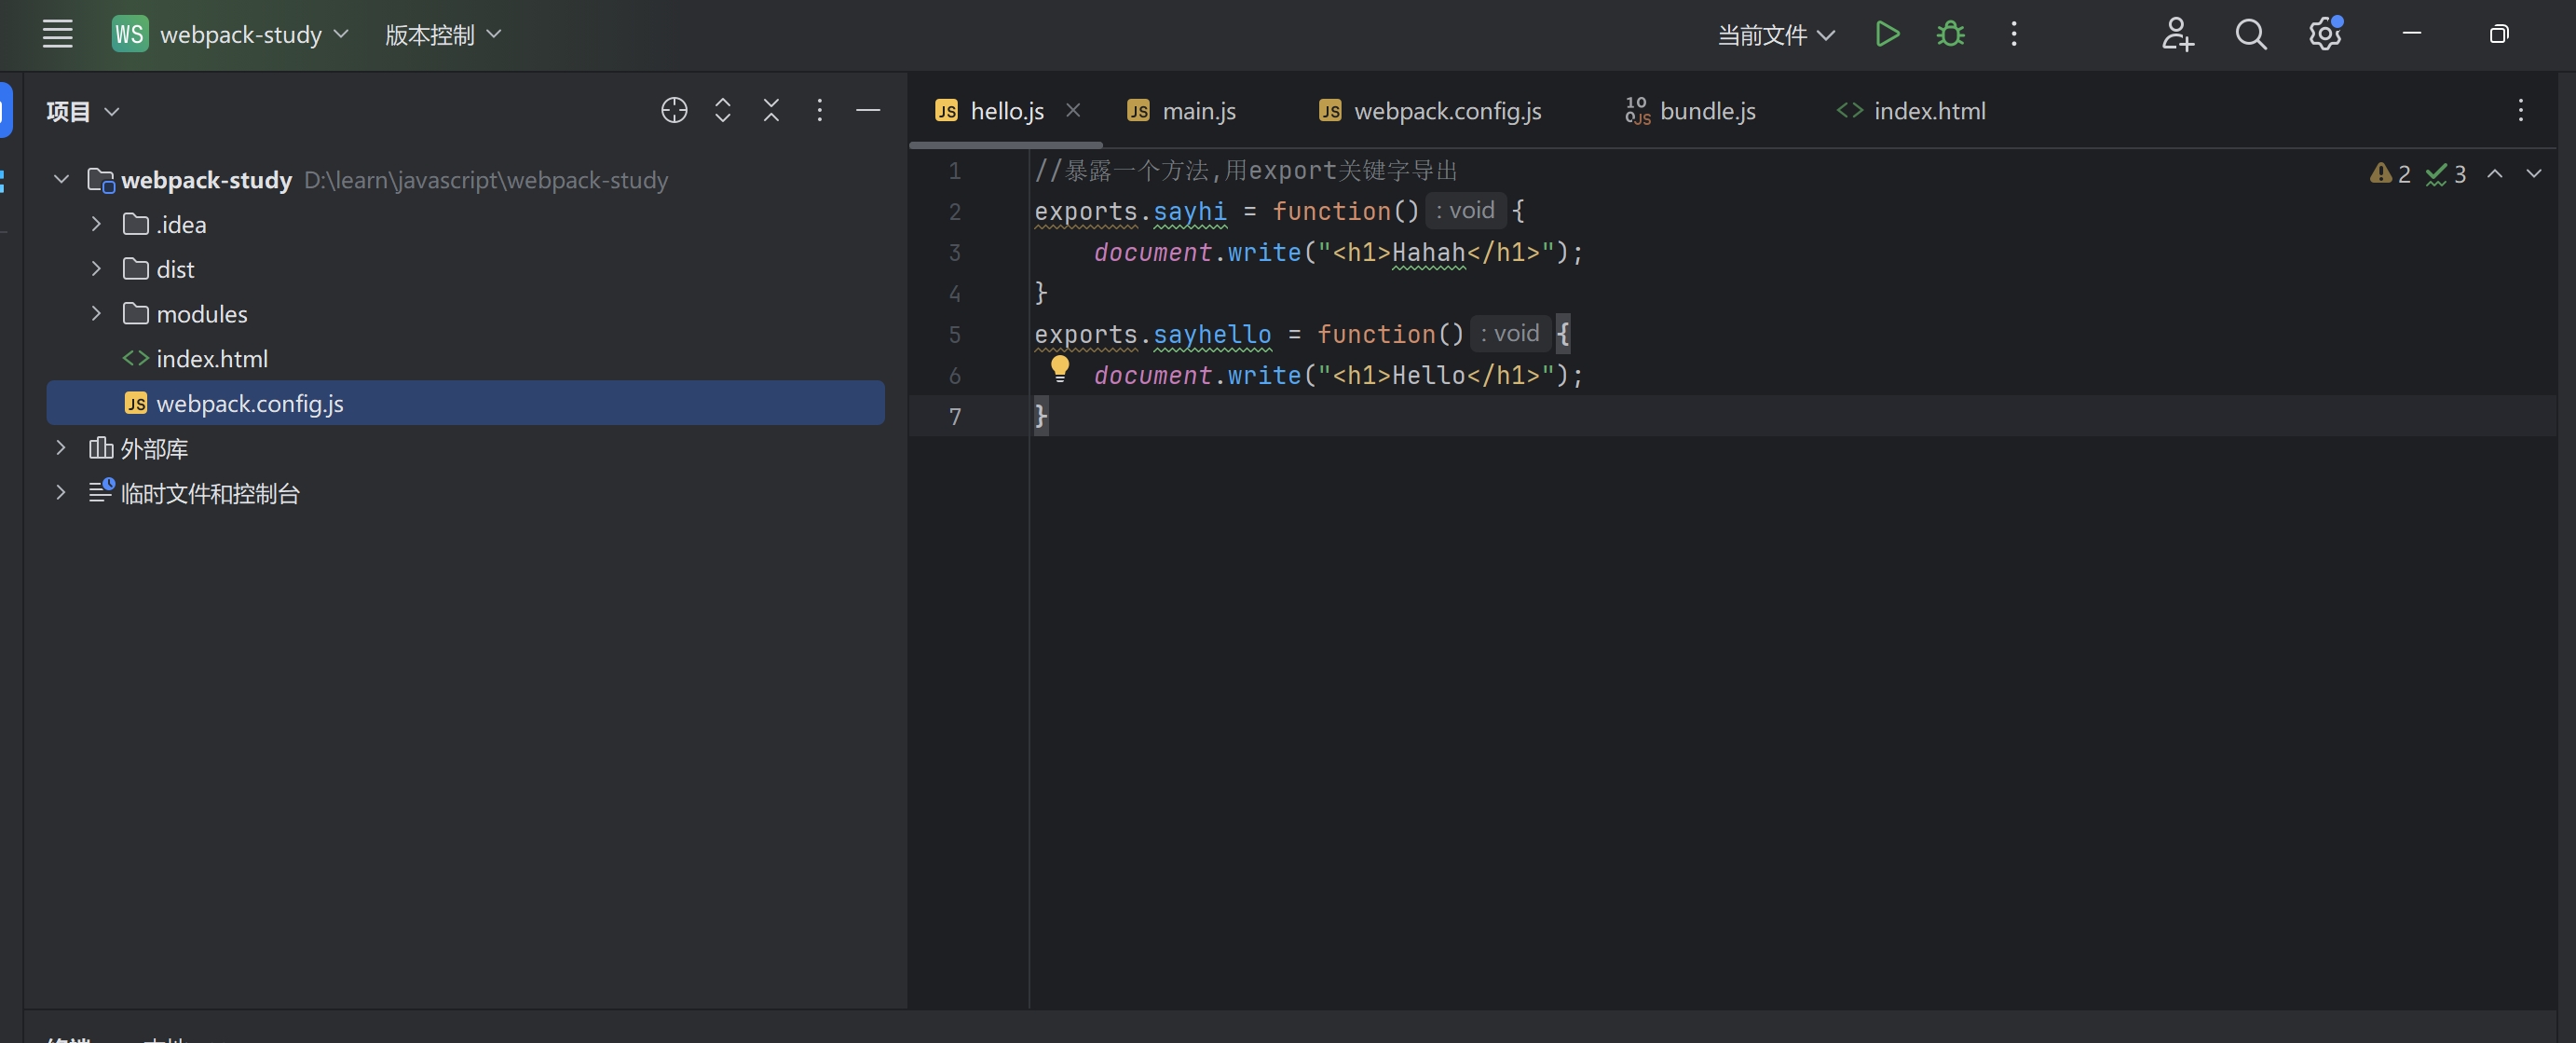This screenshot has height=1043, width=2576.
Task: Expand the modules folder
Action: 96,314
